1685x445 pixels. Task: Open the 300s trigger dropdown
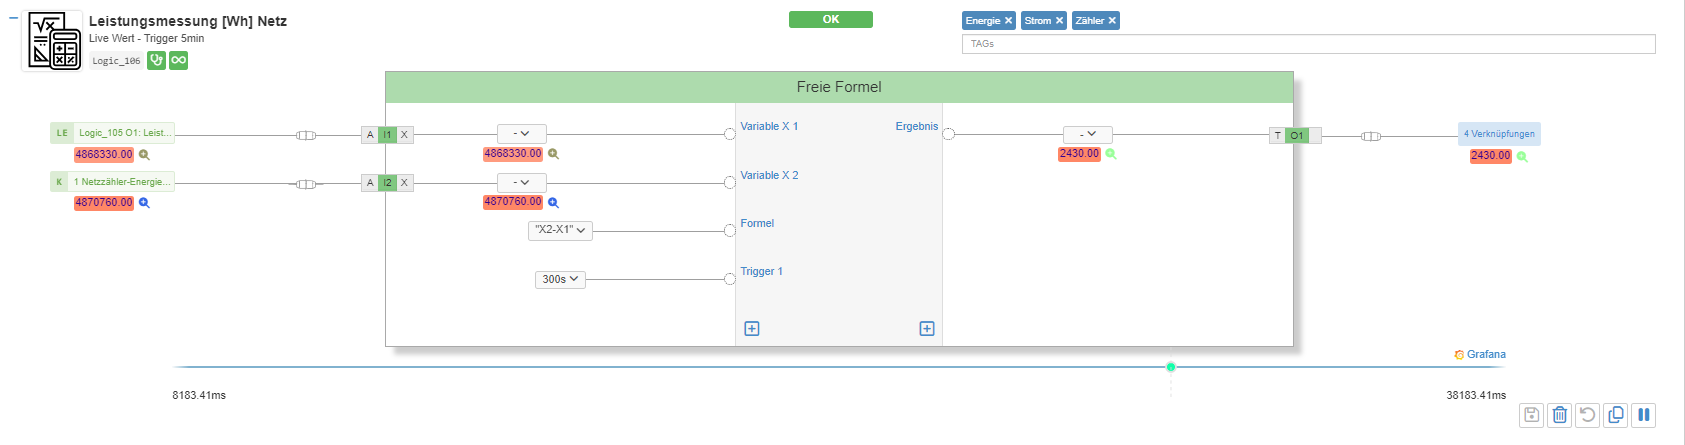tap(560, 279)
